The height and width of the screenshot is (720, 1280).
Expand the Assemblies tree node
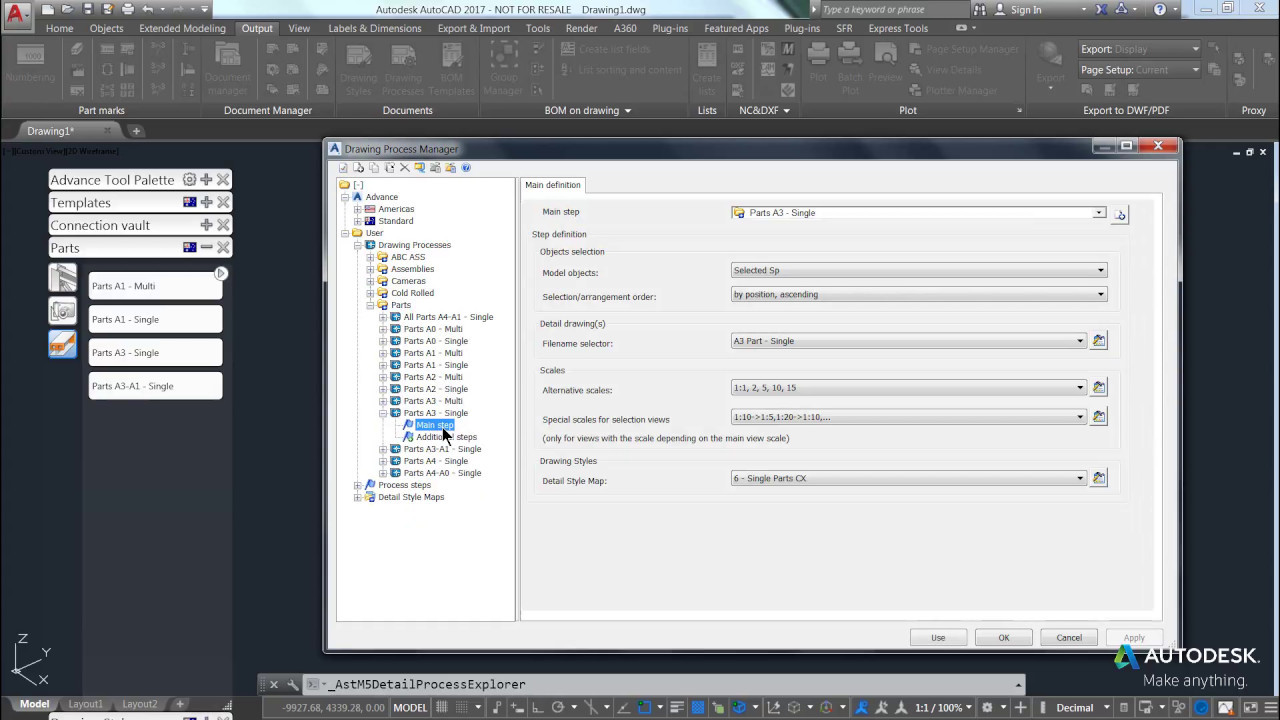point(370,269)
